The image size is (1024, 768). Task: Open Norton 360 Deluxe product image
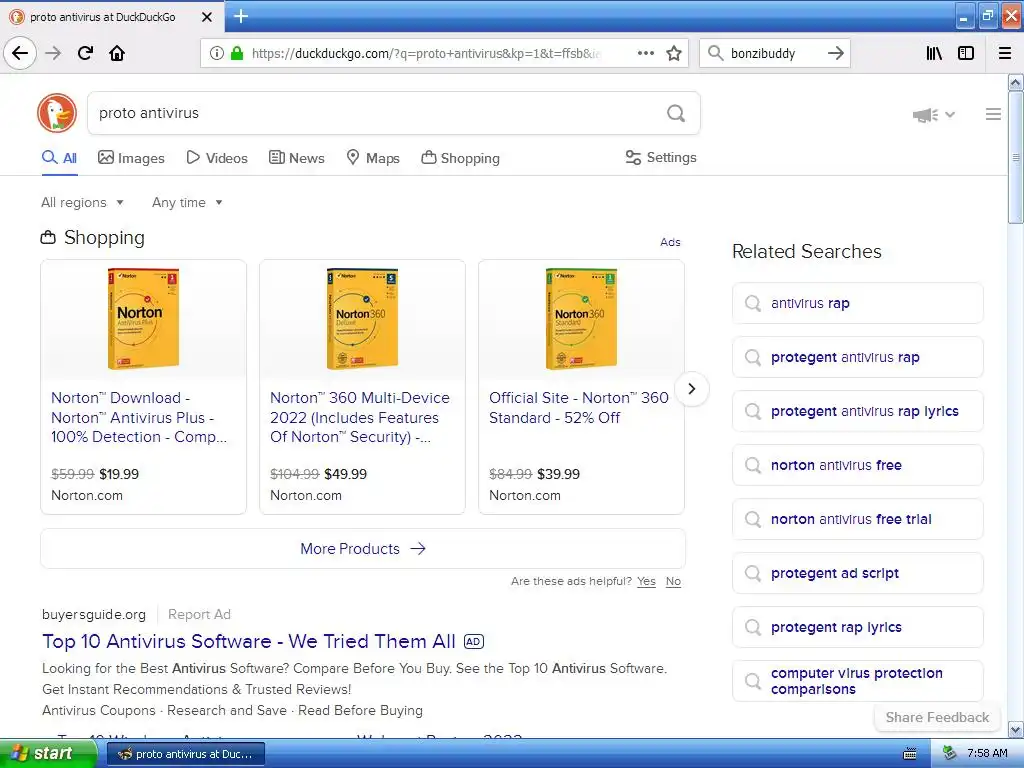362,319
